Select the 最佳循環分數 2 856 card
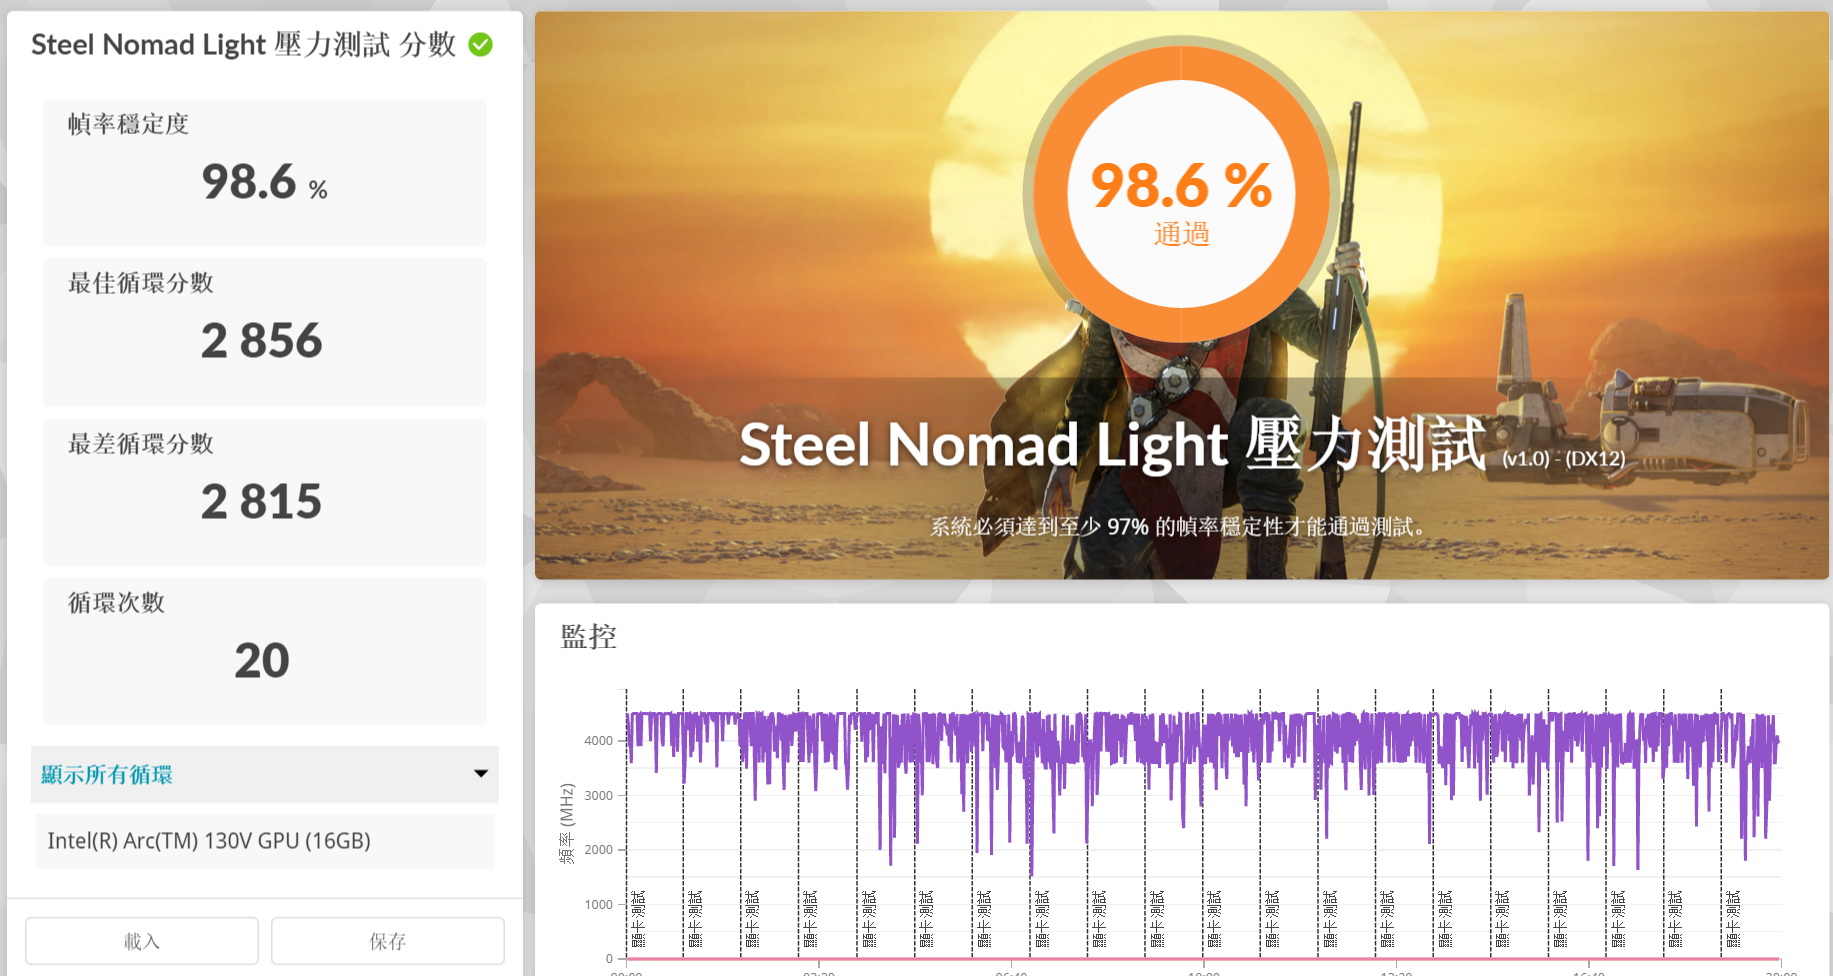 (x=264, y=332)
